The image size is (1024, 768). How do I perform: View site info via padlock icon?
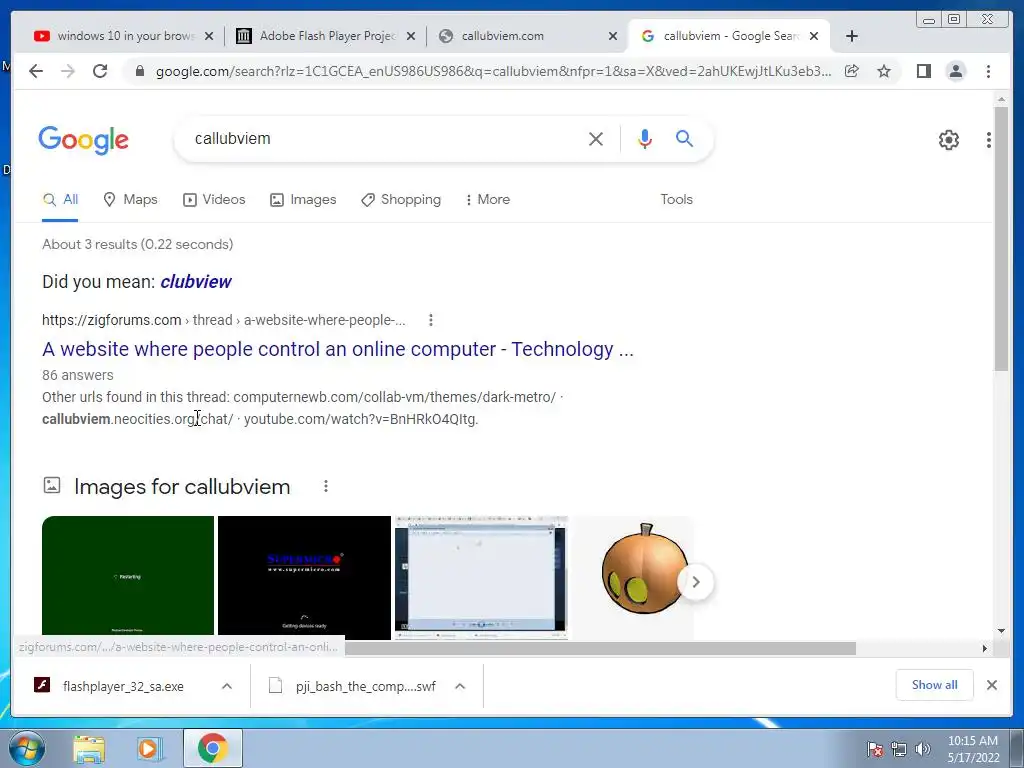139,71
